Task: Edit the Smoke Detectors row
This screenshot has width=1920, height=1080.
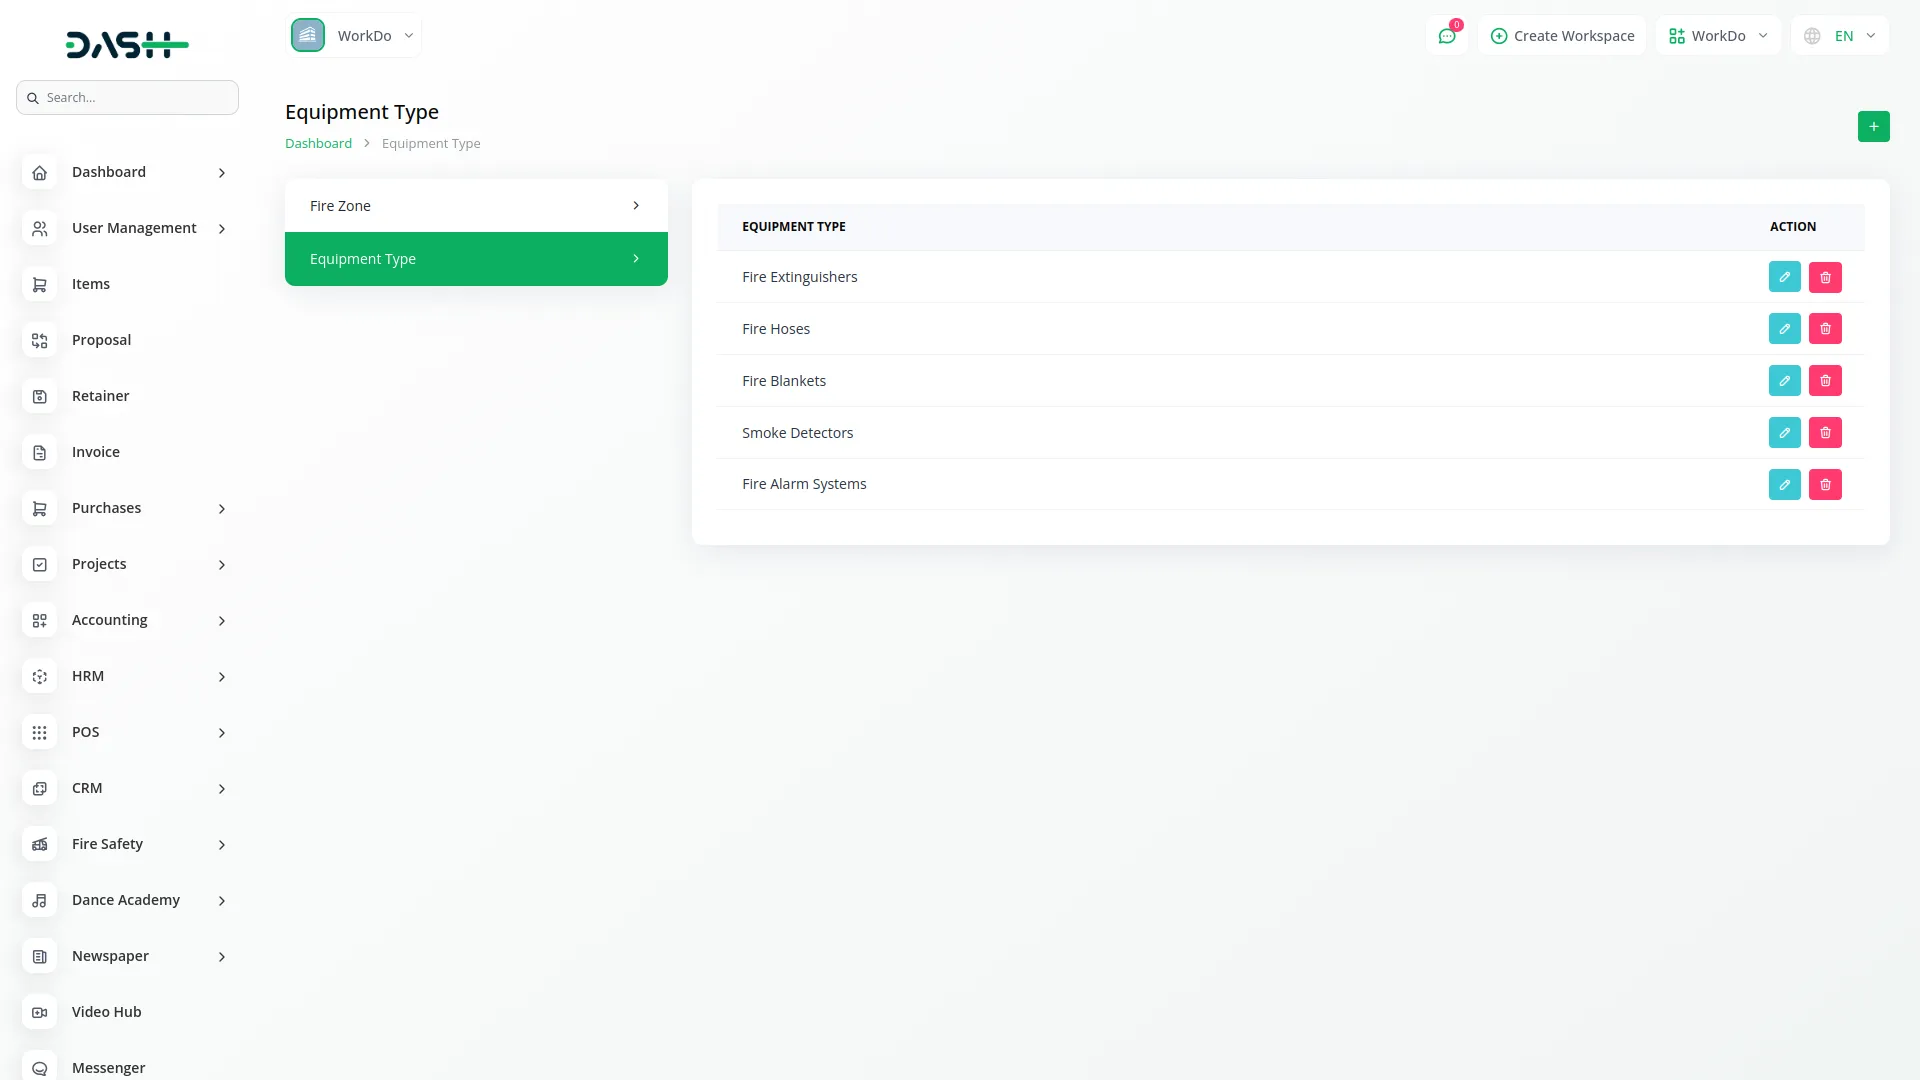Action: [1784, 433]
